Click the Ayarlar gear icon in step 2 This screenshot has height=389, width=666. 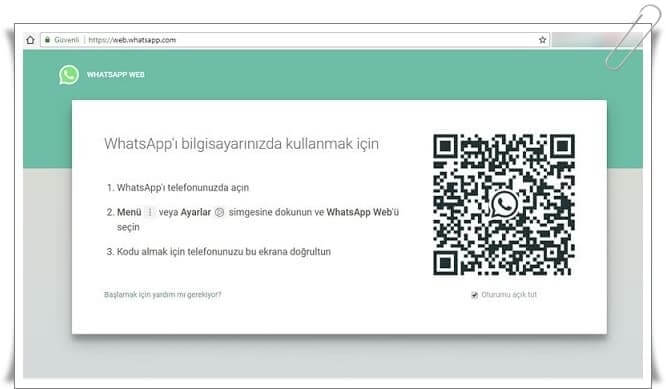tap(219, 212)
